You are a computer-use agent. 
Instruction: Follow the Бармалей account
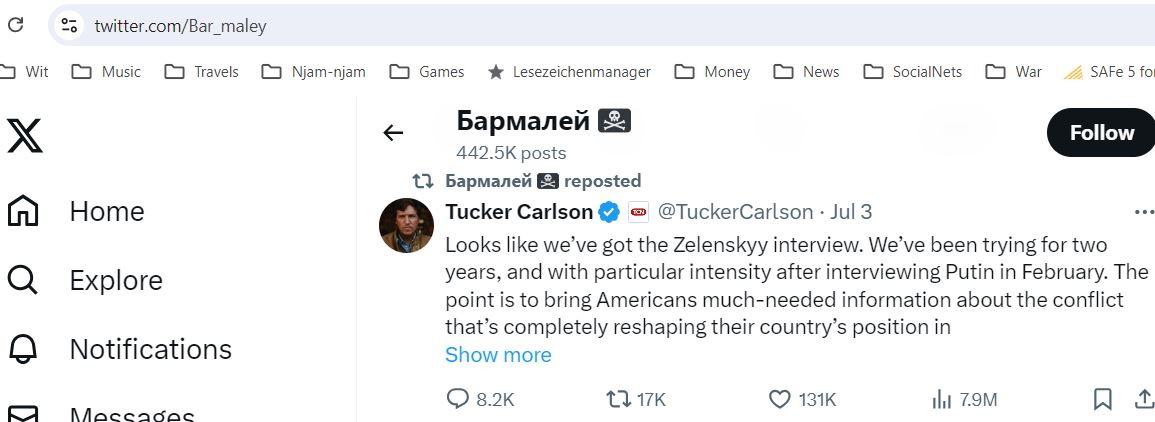pos(1101,133)
